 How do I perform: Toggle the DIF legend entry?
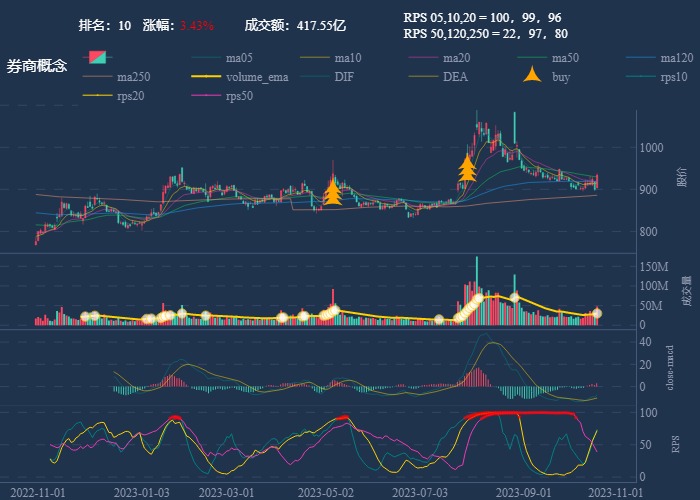(343, 77)
